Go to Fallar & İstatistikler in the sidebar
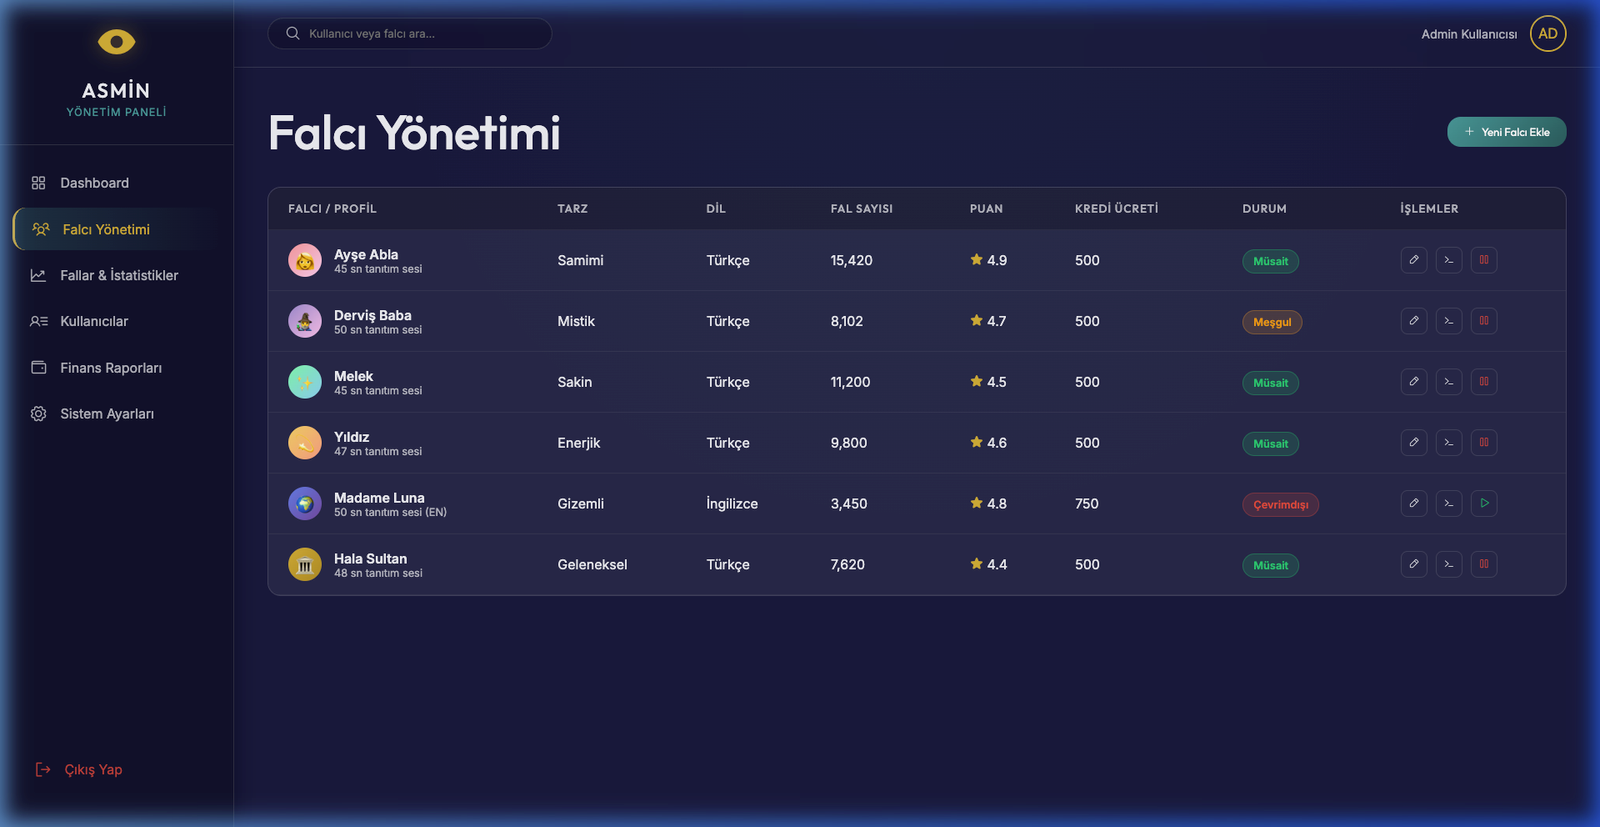 tap(118, 275)
